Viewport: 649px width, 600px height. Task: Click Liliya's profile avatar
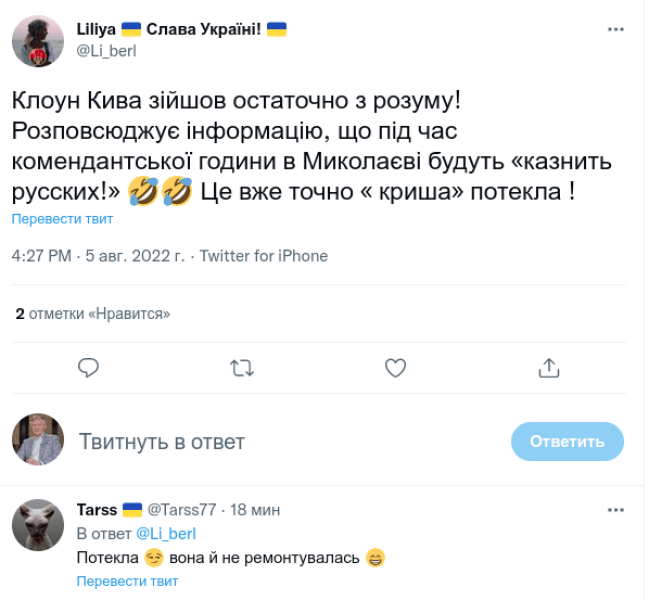point(38,42)
